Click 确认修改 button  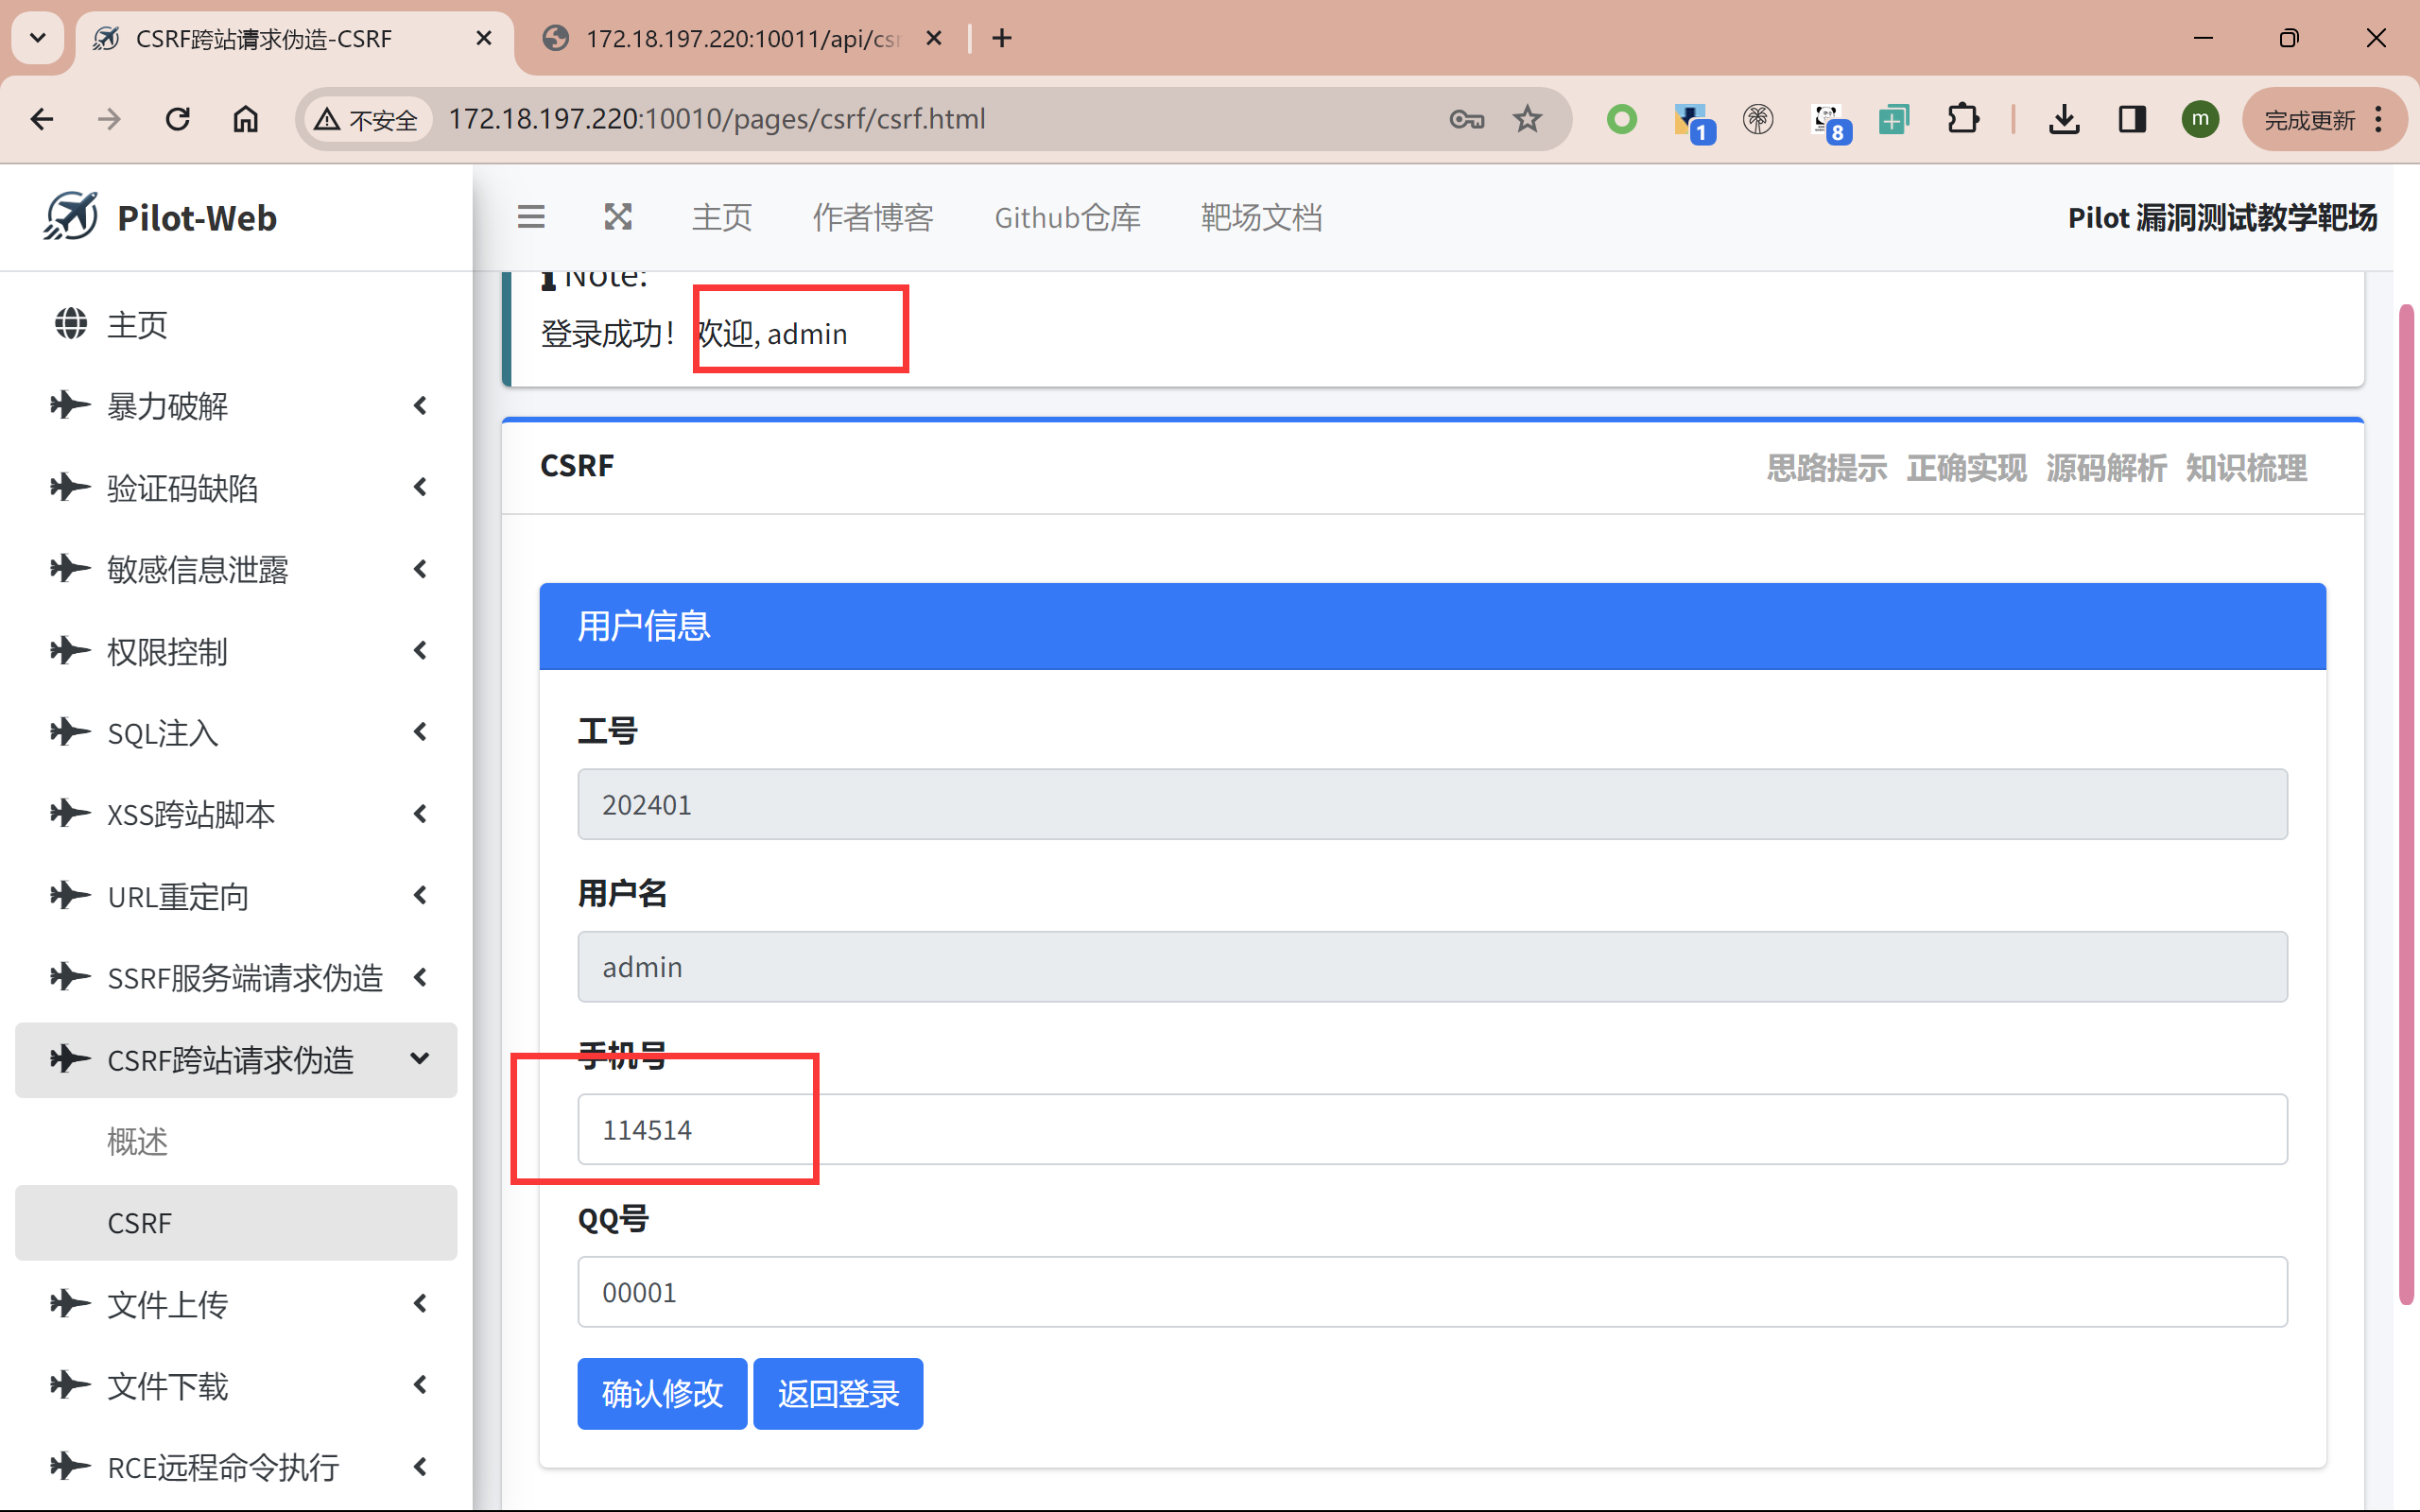[662, 1394]
